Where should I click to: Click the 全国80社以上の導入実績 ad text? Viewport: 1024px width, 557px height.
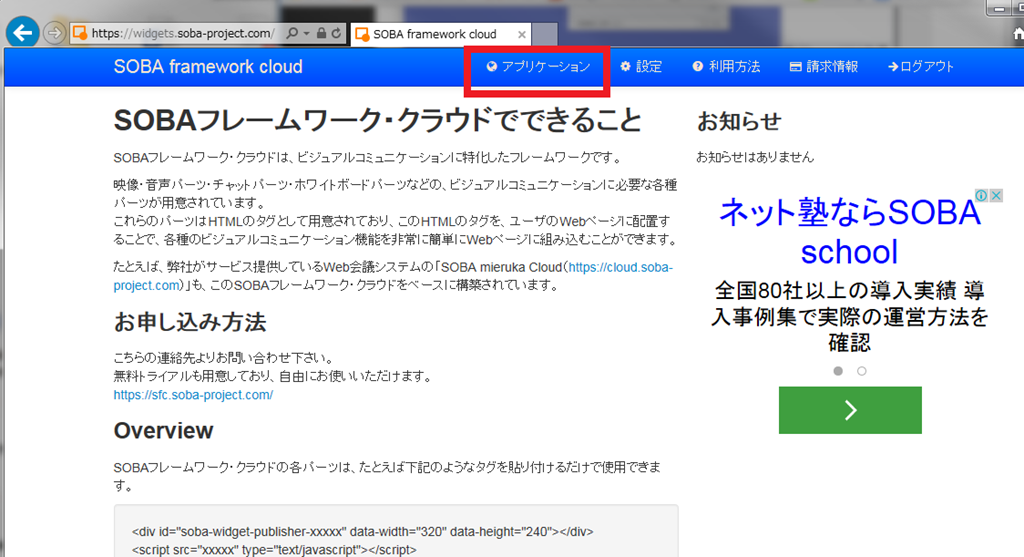tap(849, 316)
